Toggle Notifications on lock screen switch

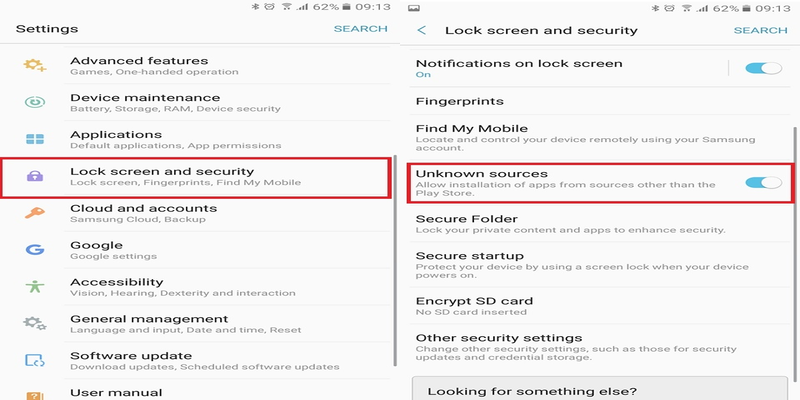pyautogui.click(x=762, y=68)
